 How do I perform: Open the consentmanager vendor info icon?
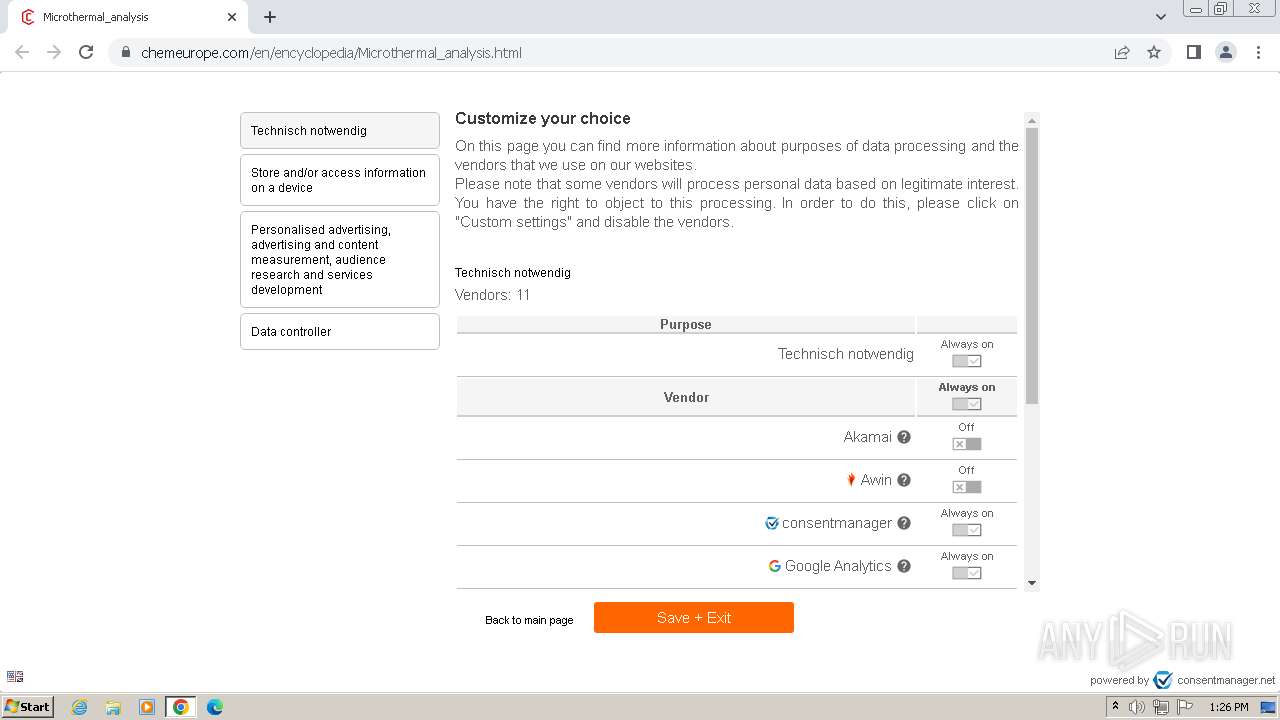904,523
